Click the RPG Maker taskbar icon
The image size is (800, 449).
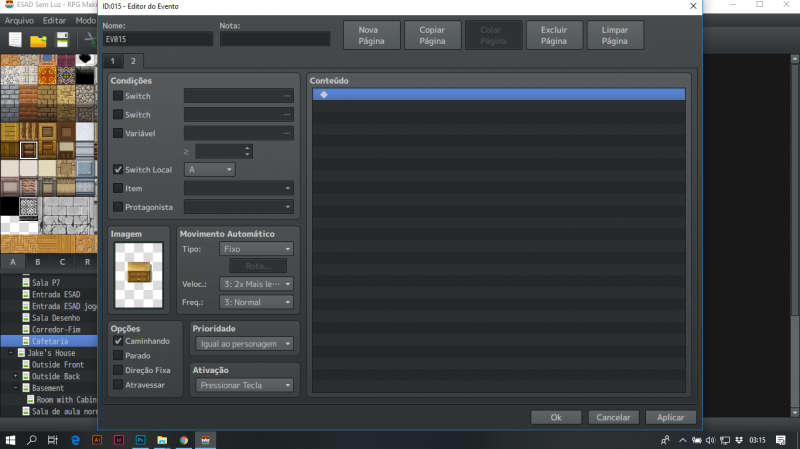click(206, 440)
